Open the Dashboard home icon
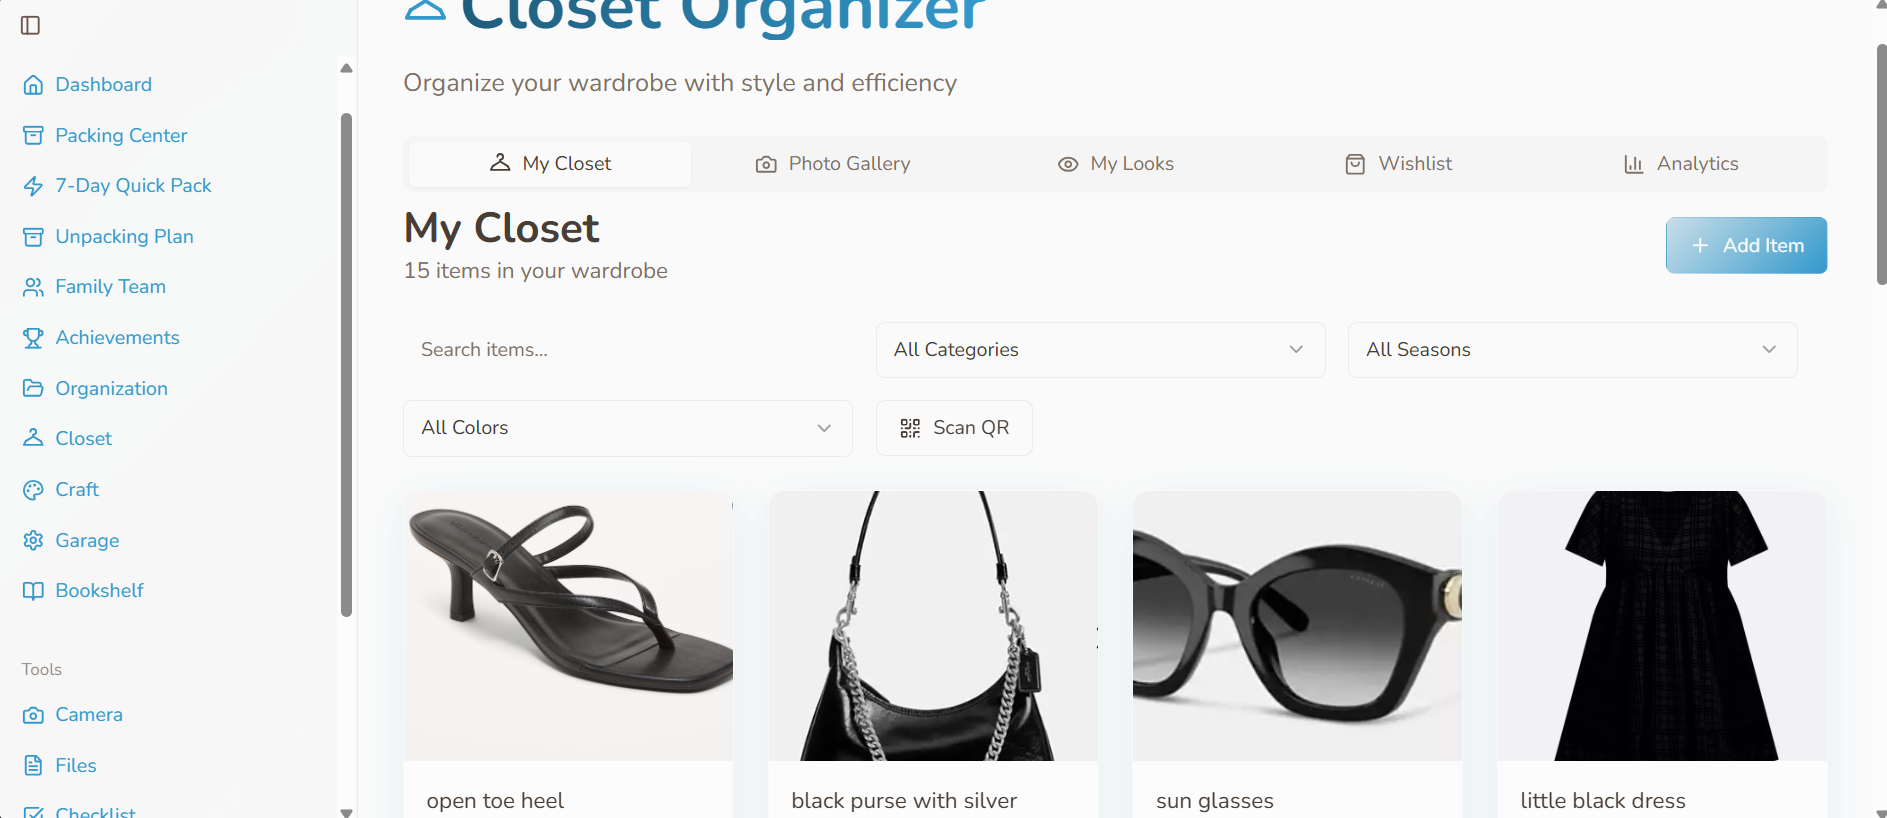 [33, 85]
